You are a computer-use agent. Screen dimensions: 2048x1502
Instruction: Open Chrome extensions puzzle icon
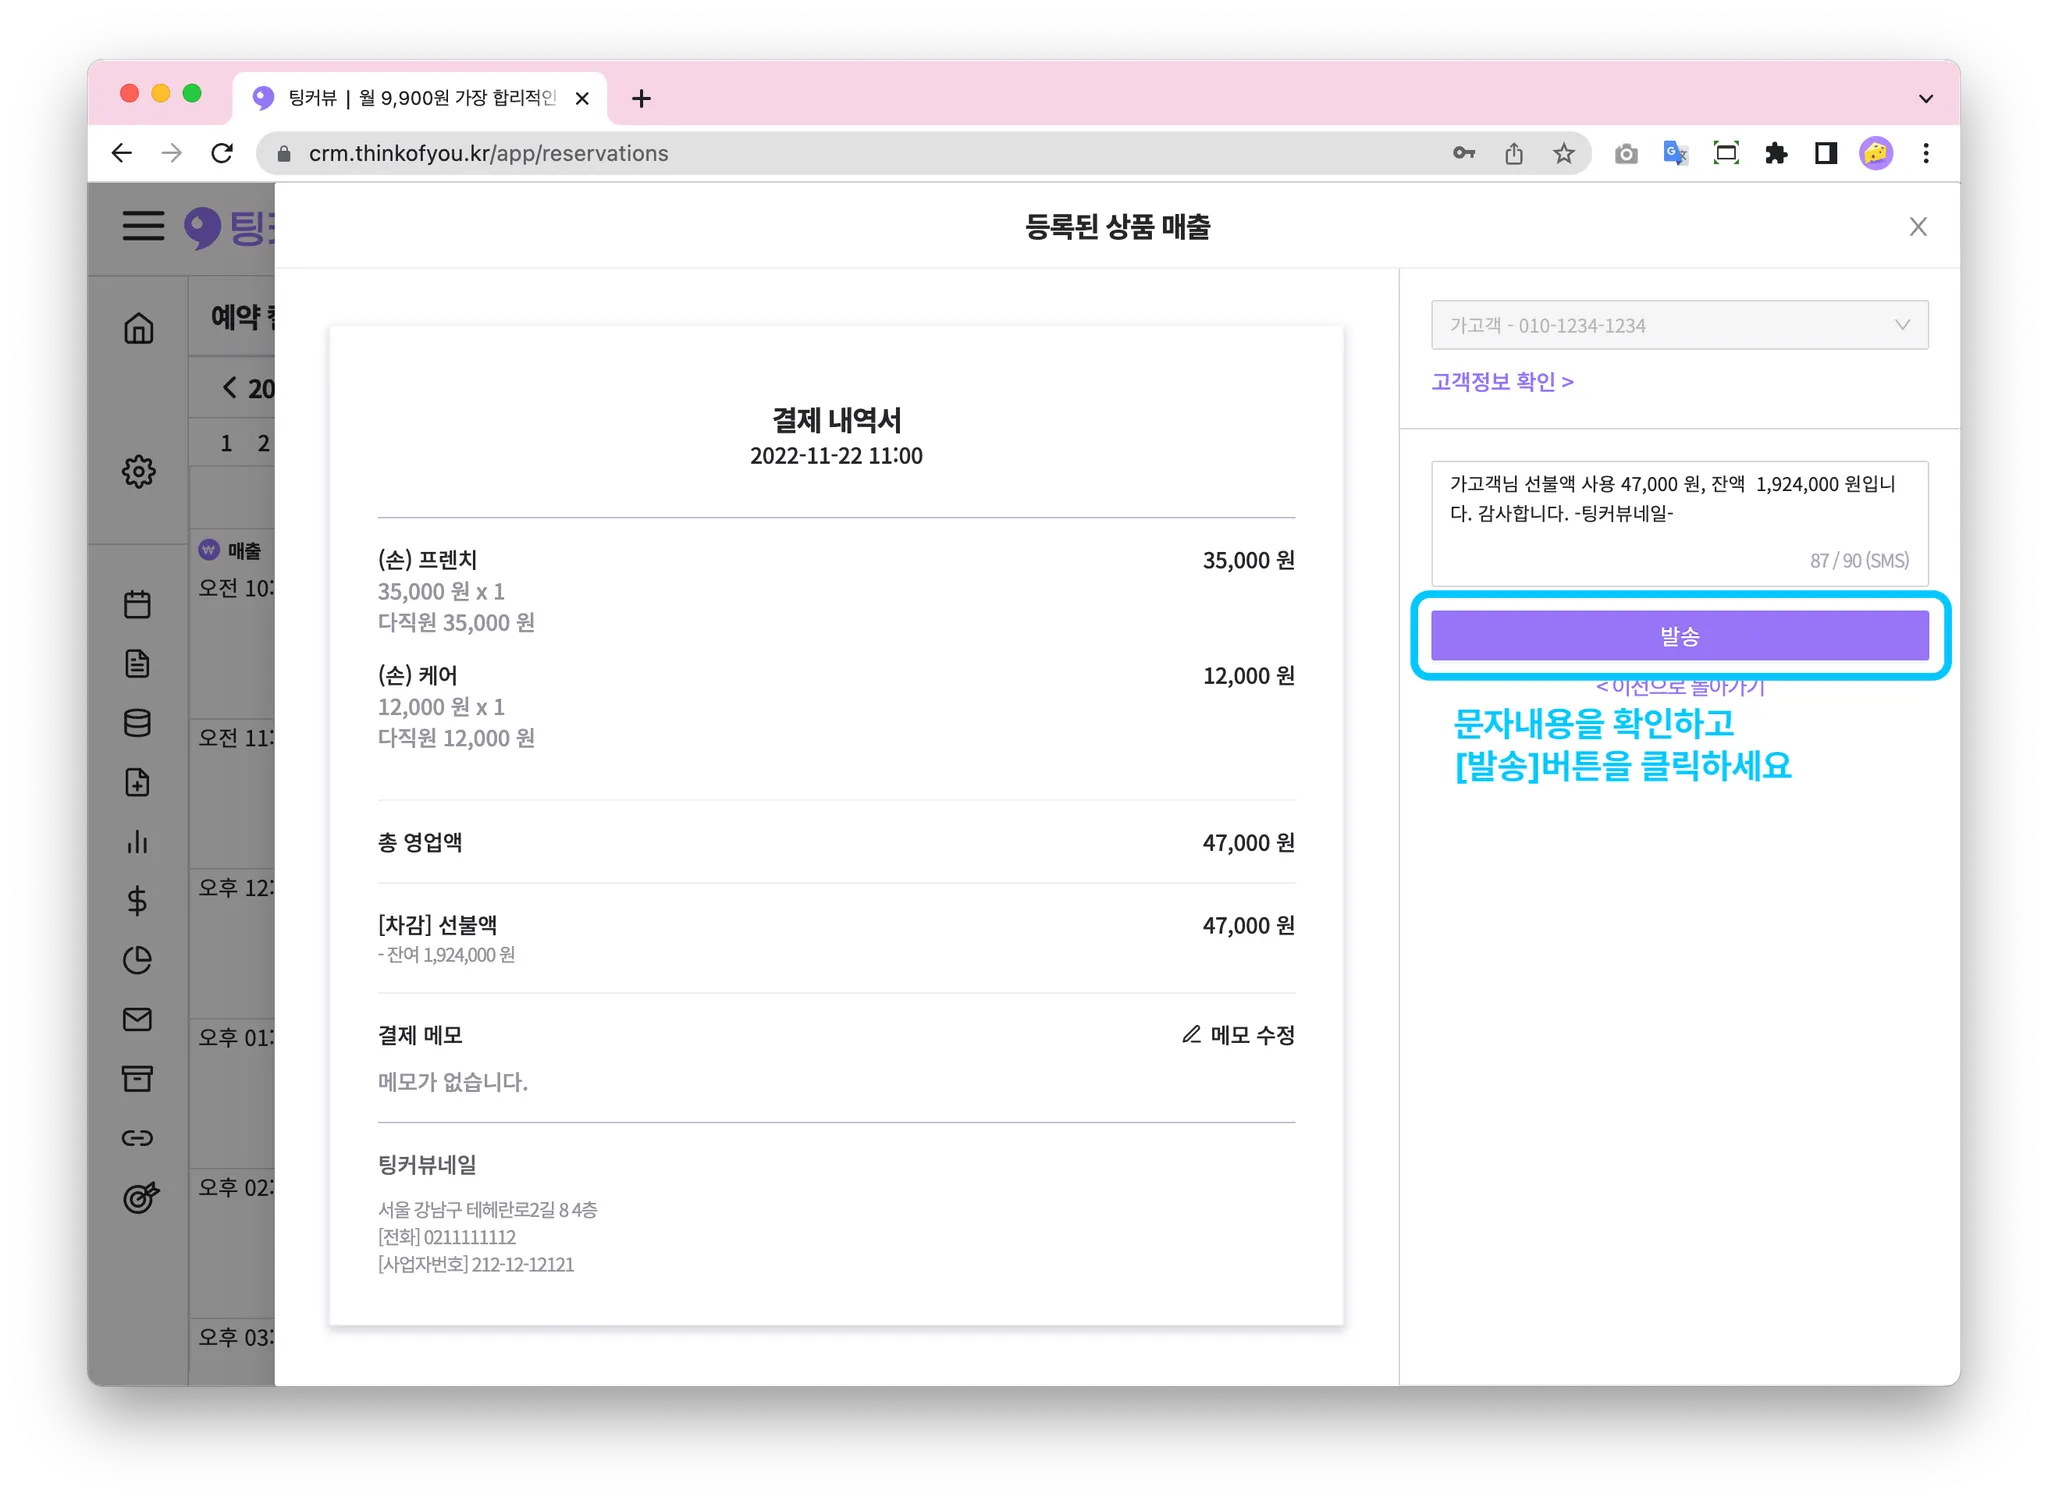[x=1776, y=153]
